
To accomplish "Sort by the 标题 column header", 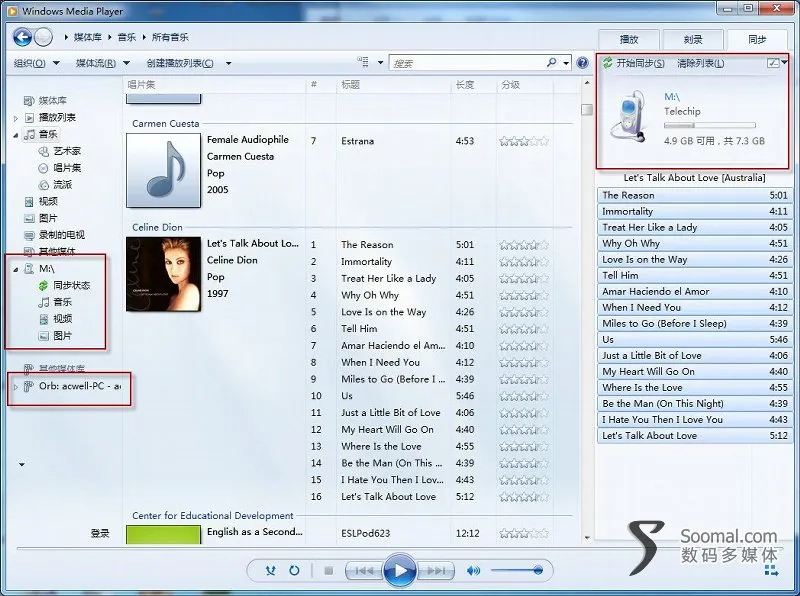I will click(x=351, y=85).
